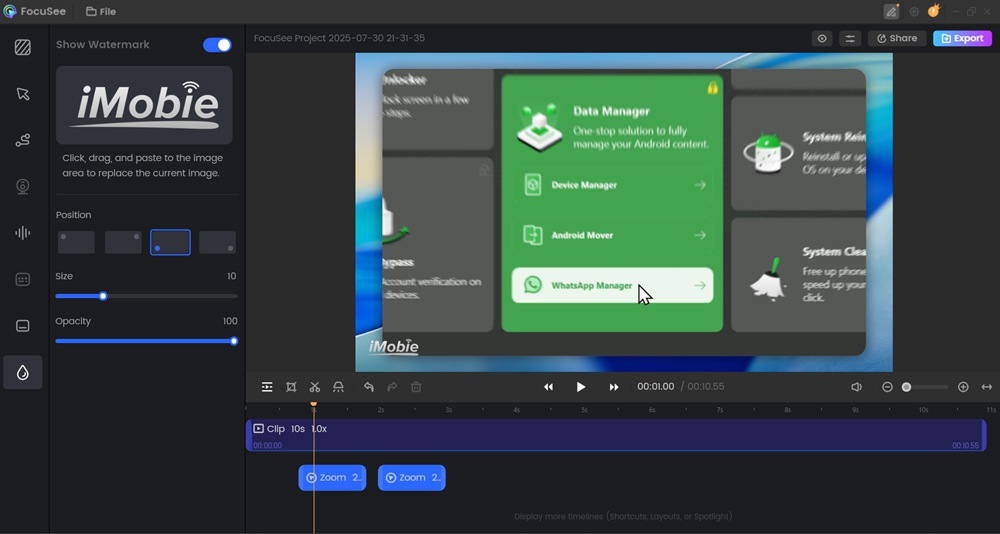
Task: Click the undo arrow
Action: 369,387
